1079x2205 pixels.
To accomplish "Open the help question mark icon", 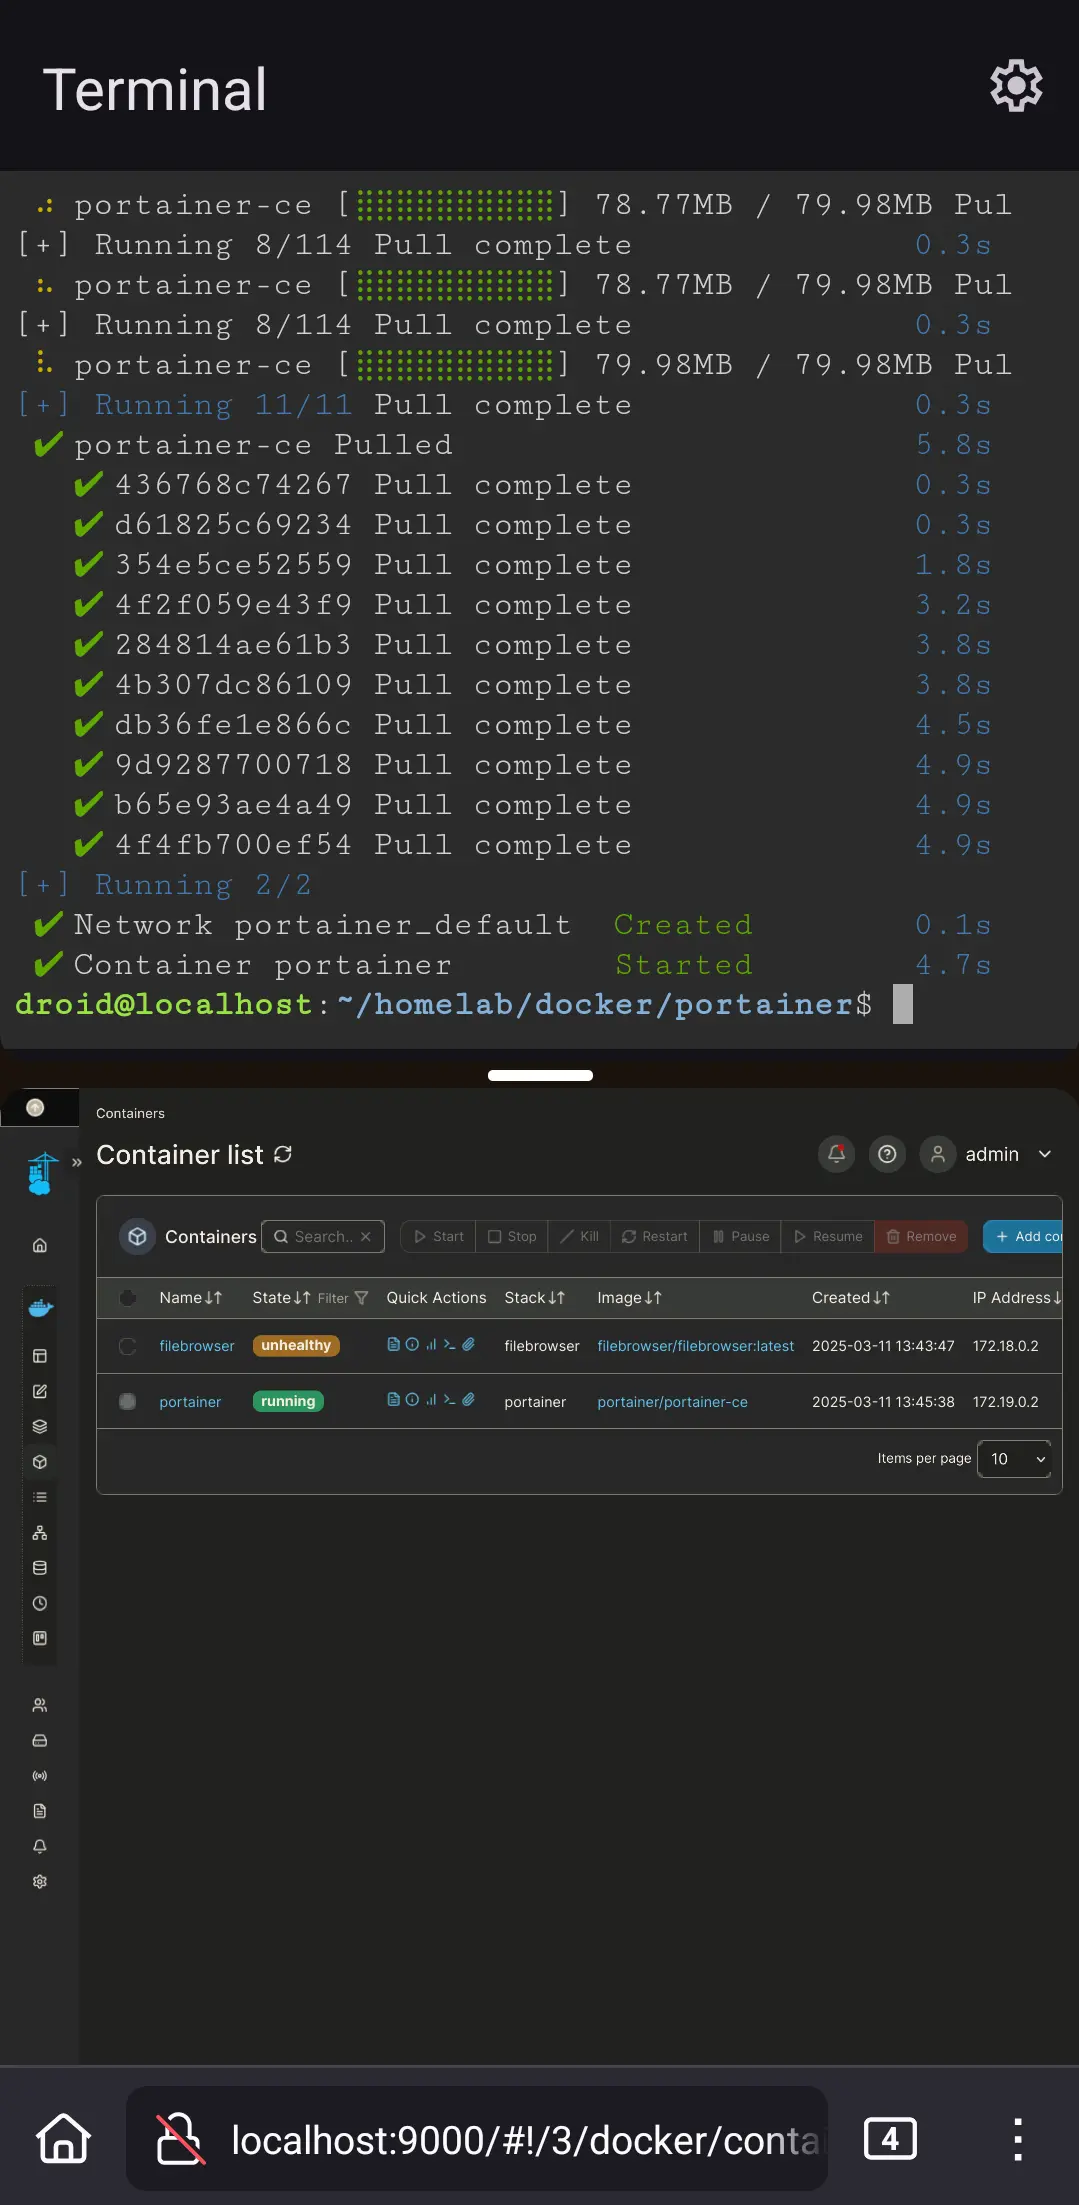I will [x=886, y=1154].
